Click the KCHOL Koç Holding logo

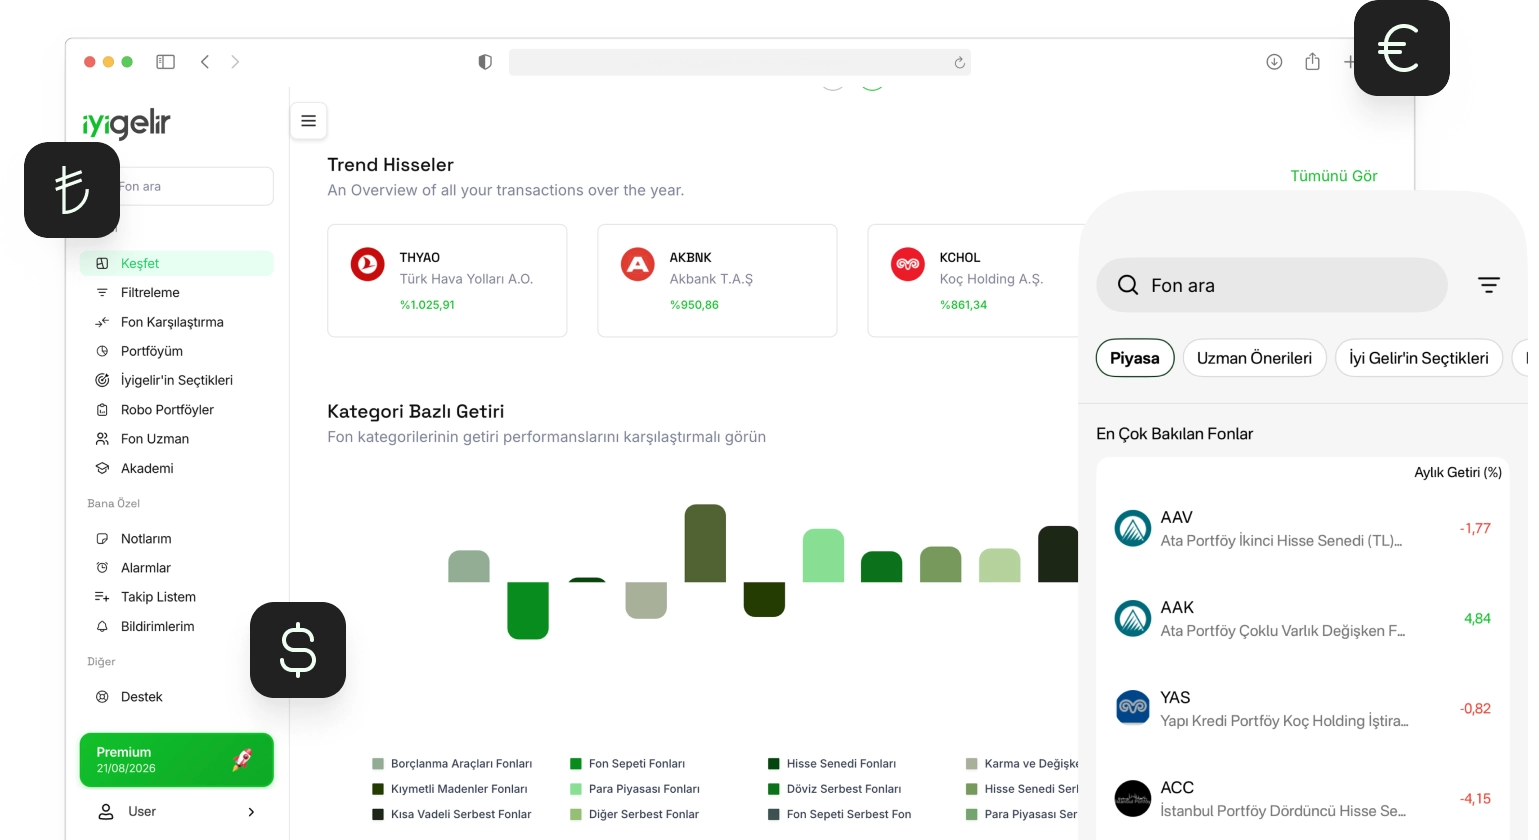[908, 265]
